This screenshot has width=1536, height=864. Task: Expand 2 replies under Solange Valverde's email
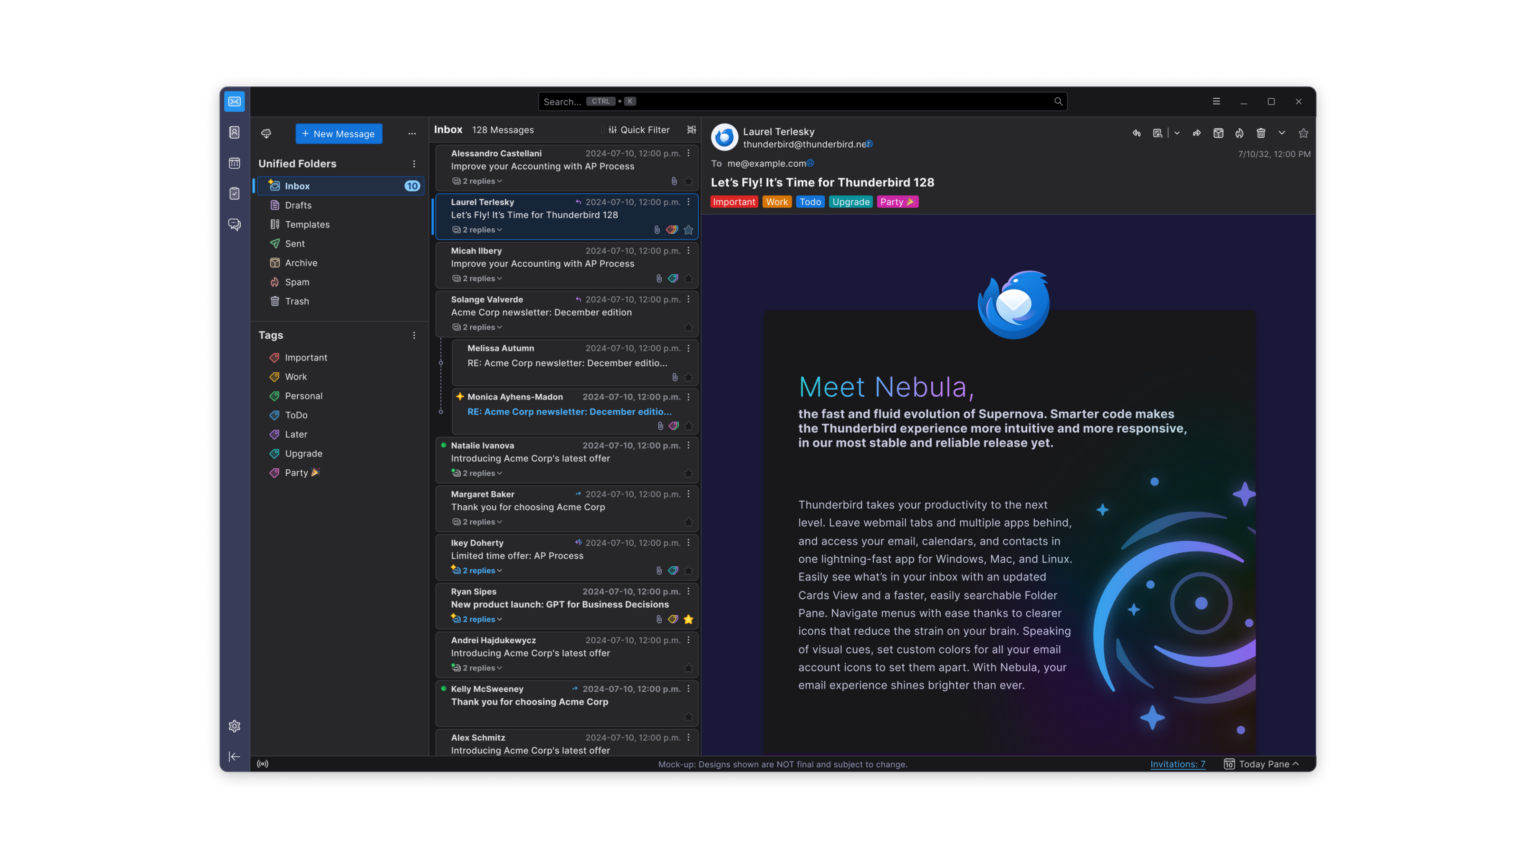(x=477, y=327)
